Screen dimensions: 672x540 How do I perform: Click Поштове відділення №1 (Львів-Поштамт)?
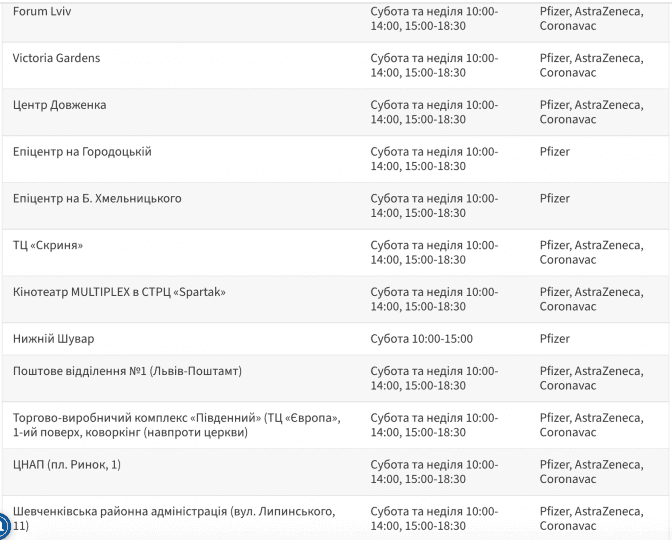(127, 372)
